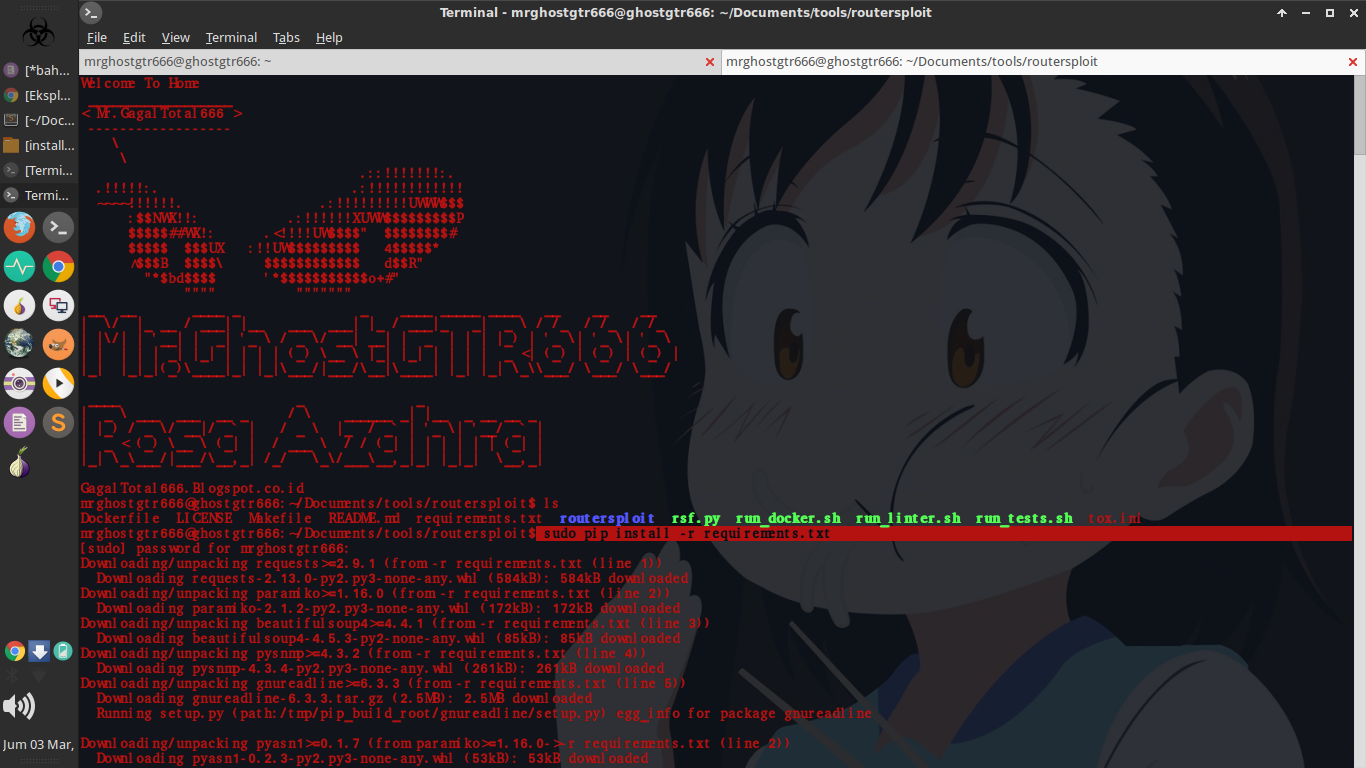Screen dimensions: 1366x768
Task: Click the GagalTotal666.Blogspot.co.id text
Action: [192, 488]
